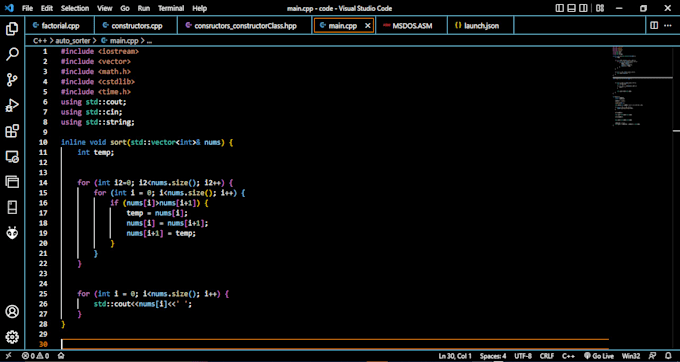
Task: Open notifications bell in status bar
Action: (668, 356)
